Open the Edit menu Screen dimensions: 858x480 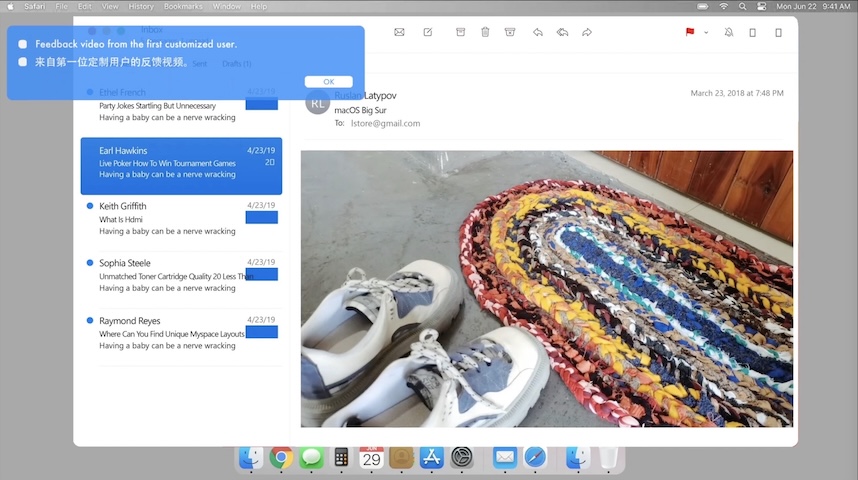tap(84, 7)
